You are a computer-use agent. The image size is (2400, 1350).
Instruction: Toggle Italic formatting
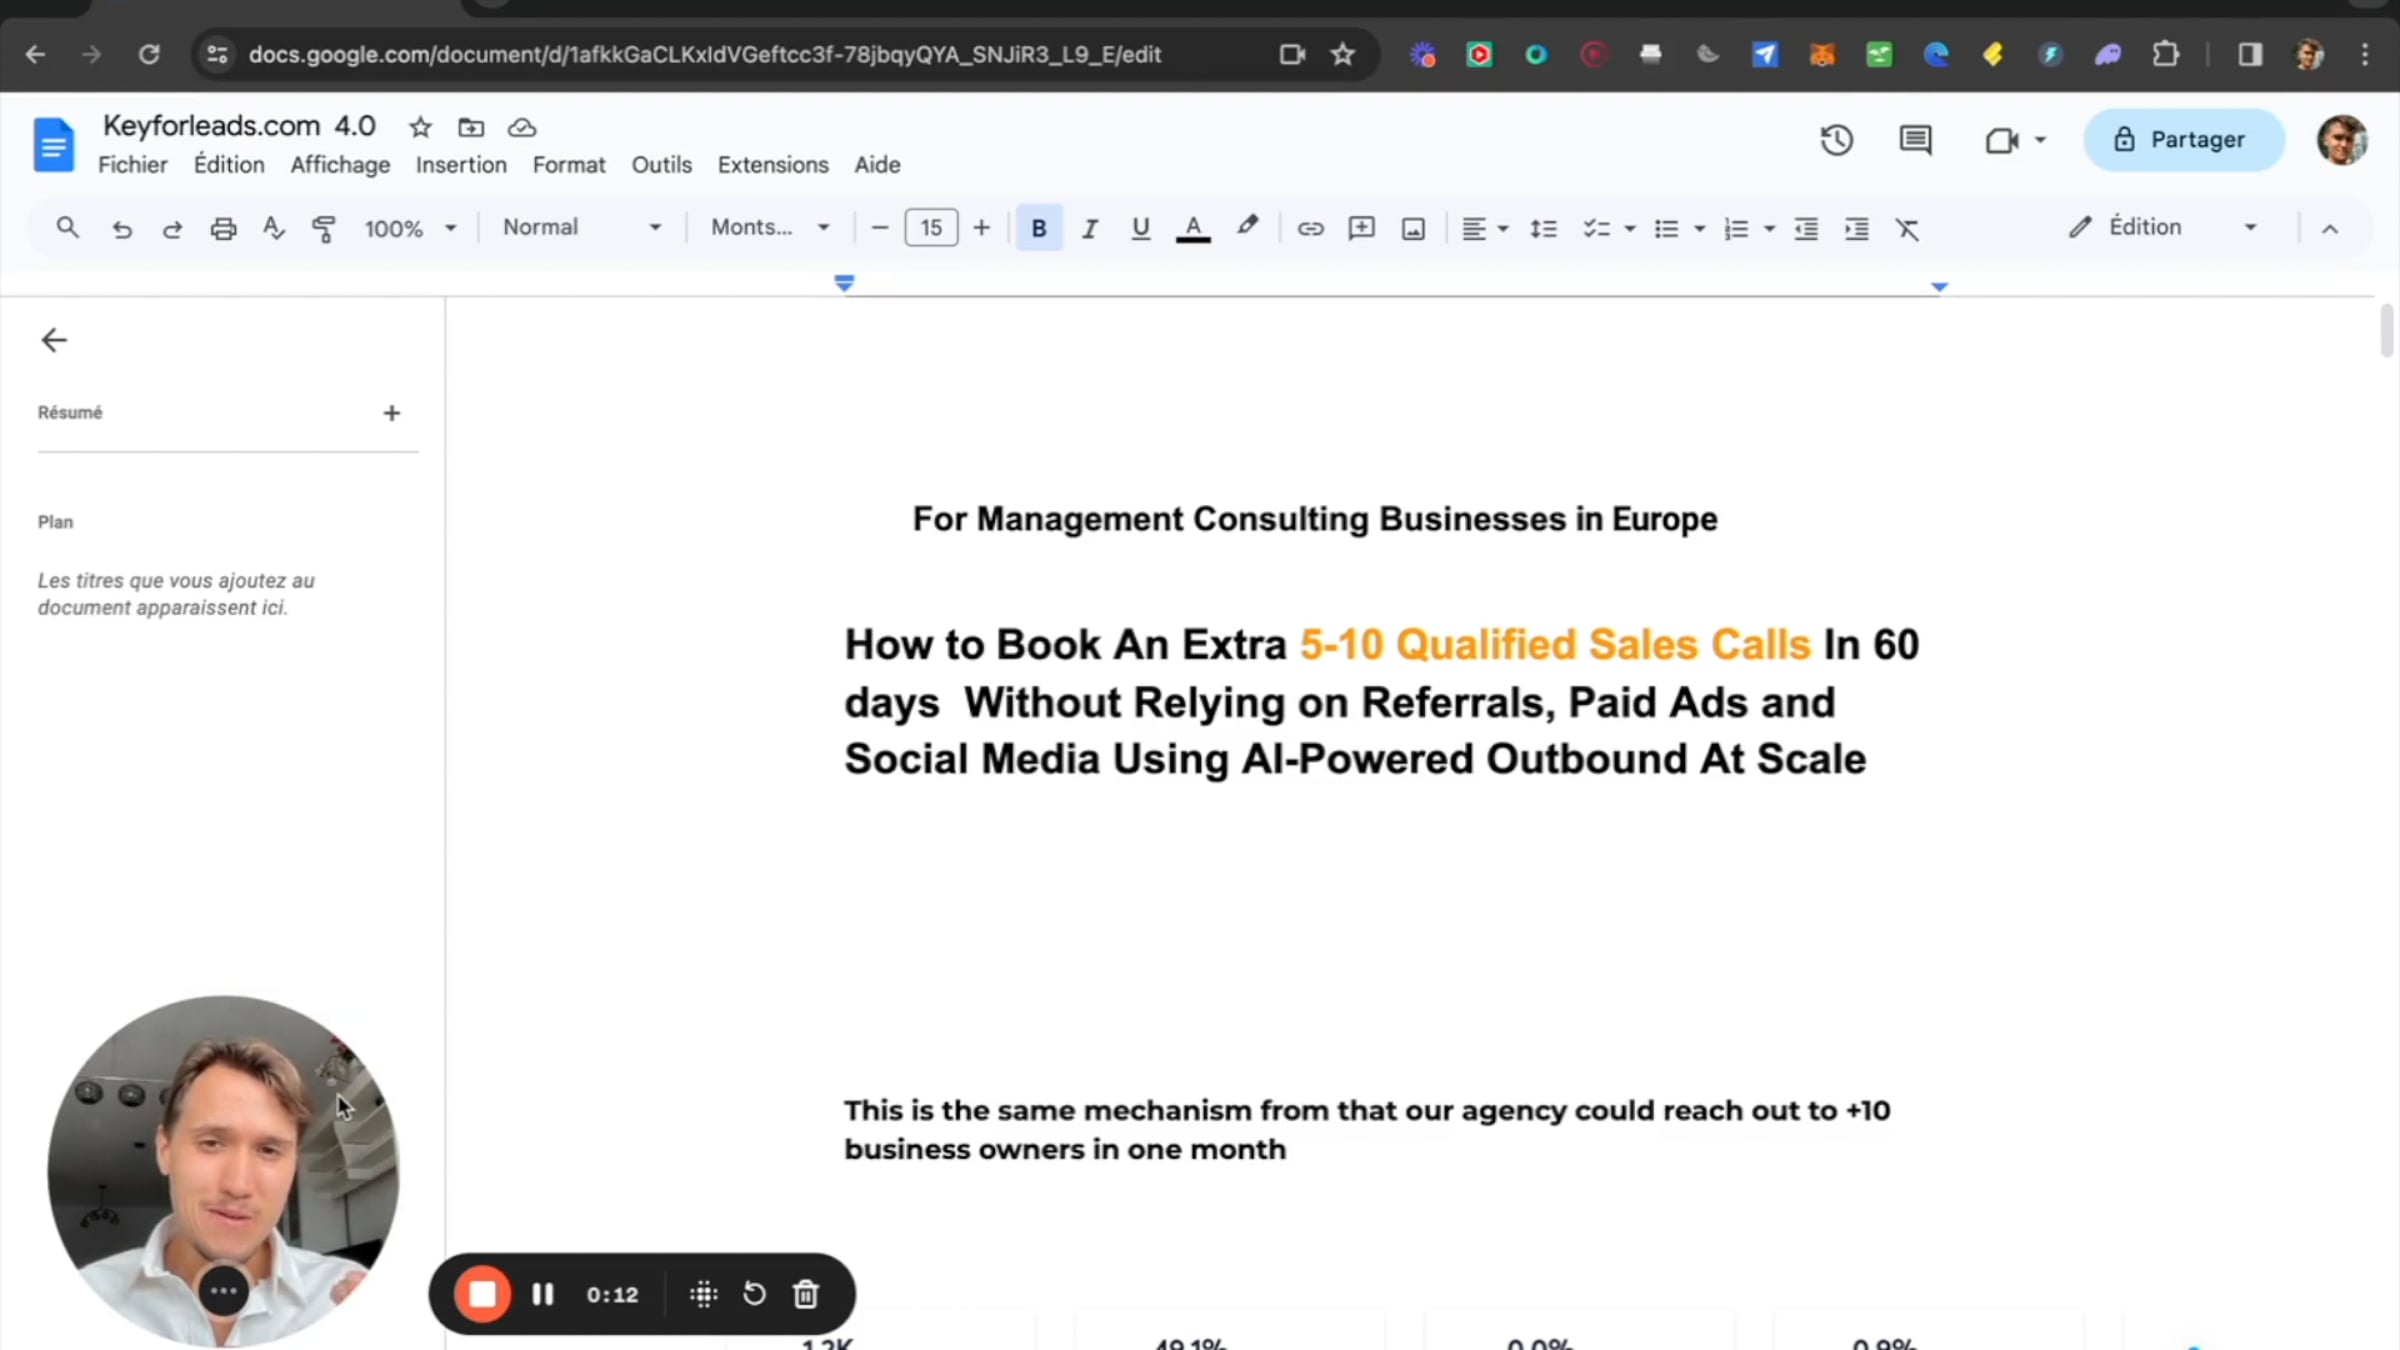1089,229
